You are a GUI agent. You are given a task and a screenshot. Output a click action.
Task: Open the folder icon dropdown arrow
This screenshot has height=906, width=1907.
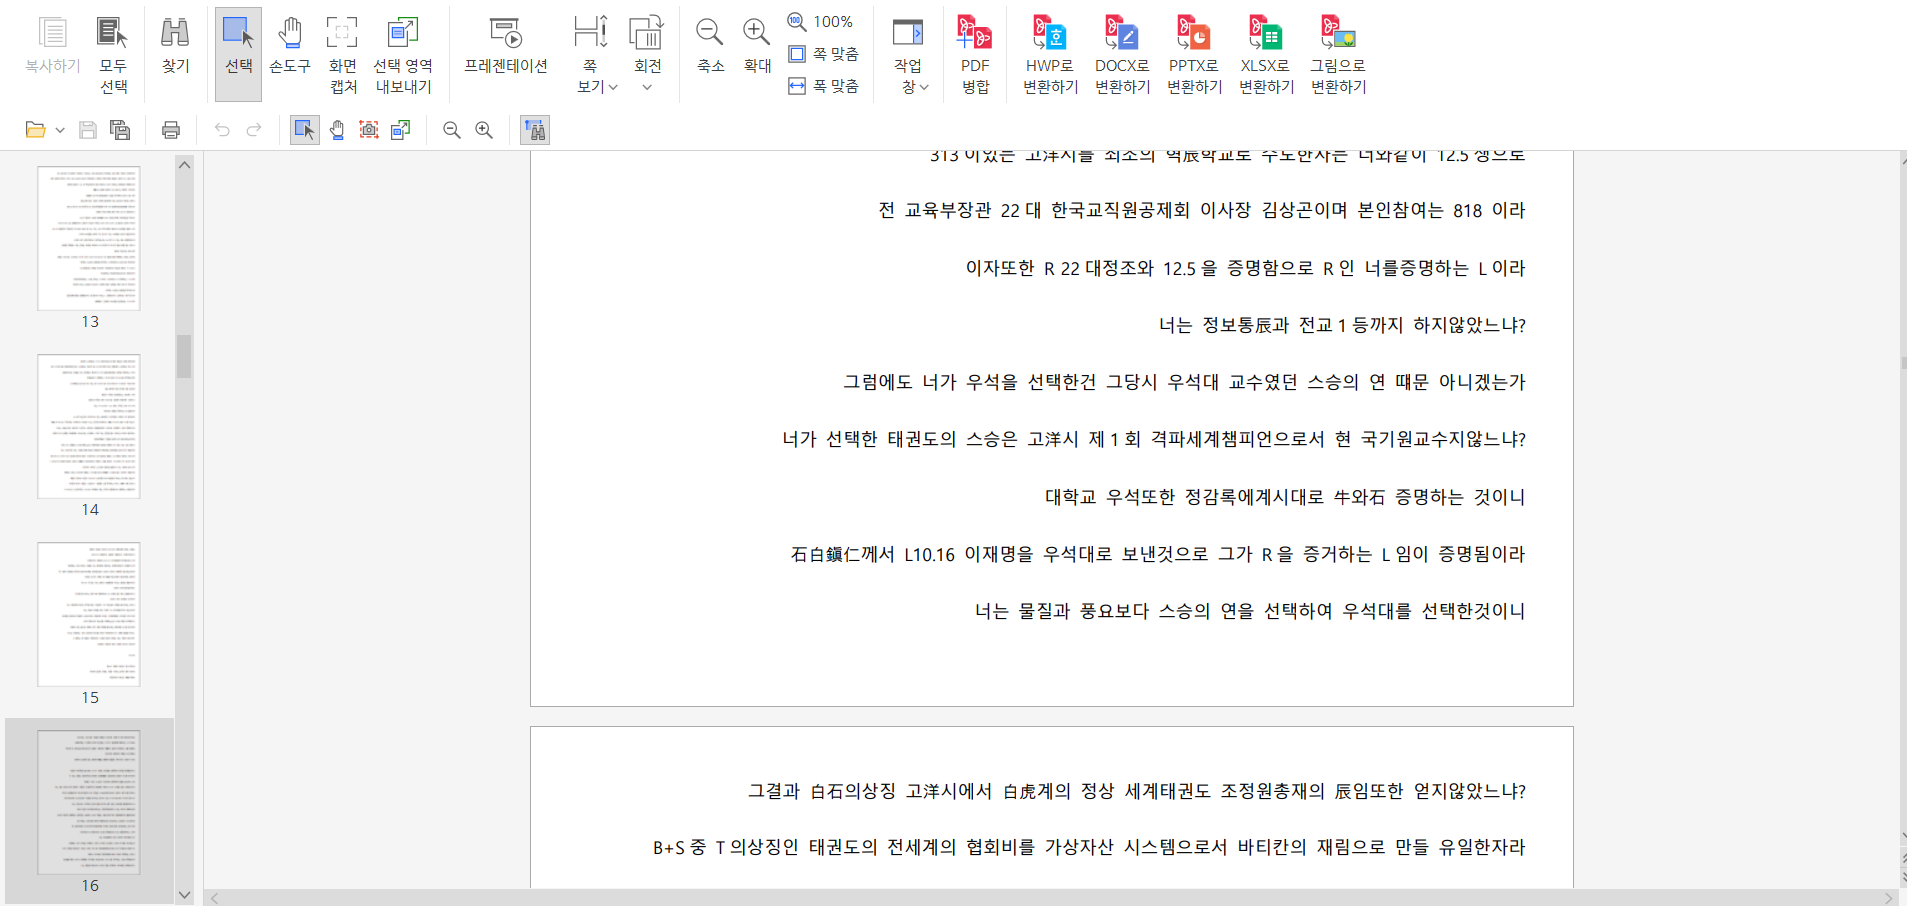(x=60, y=130)
